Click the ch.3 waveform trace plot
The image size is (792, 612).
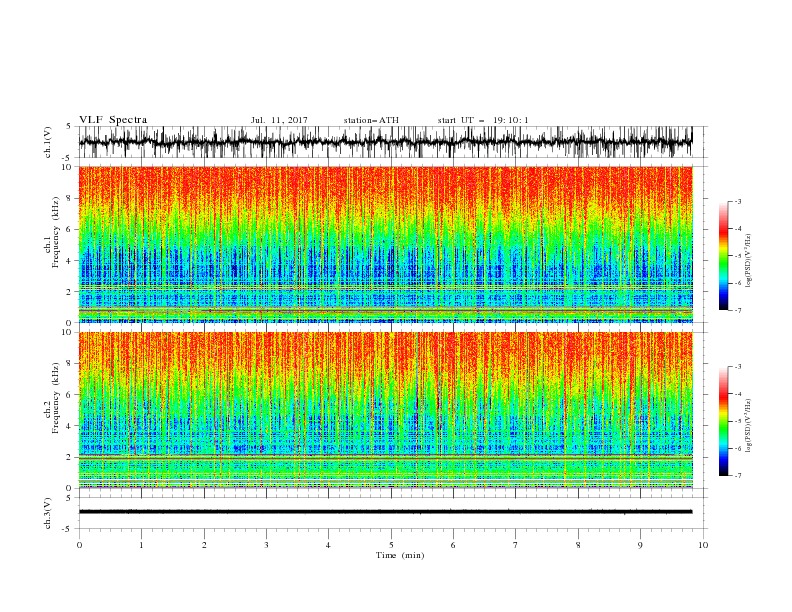(385, 512)
